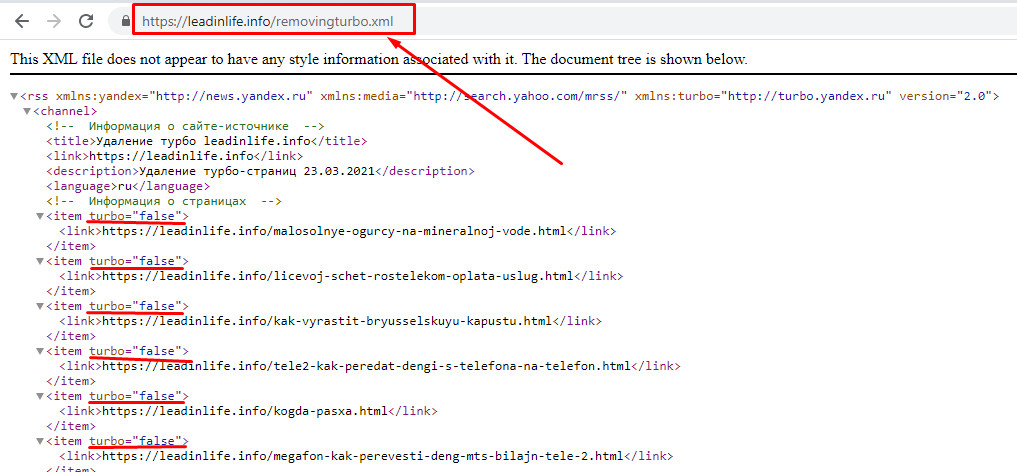Collapse the item with the megafon-kak-perevesti link
The width and height of the screenshot is (1017, 472).
click(x=40, y=441)
